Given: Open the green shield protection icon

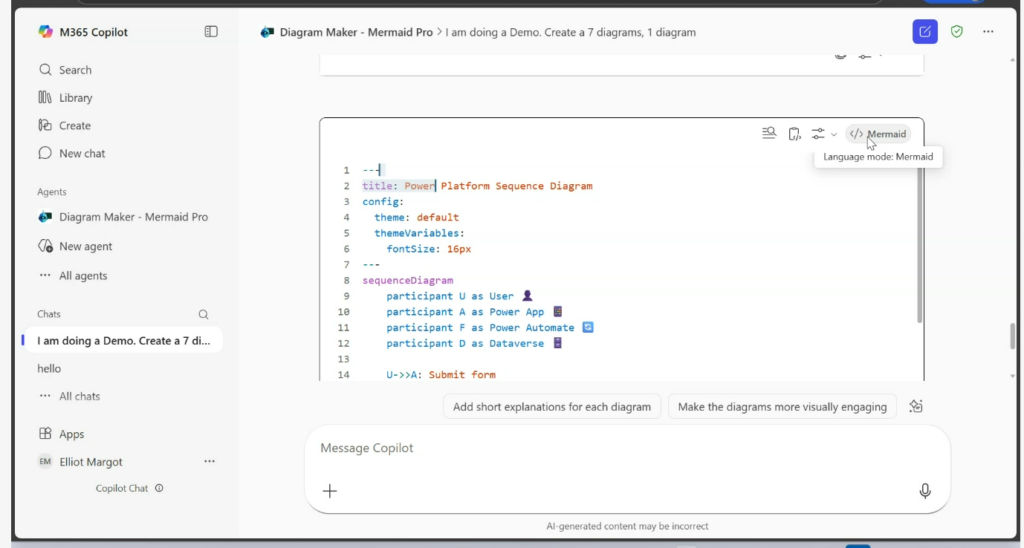Looking at the screenshot, I should [x=957, y=32].
